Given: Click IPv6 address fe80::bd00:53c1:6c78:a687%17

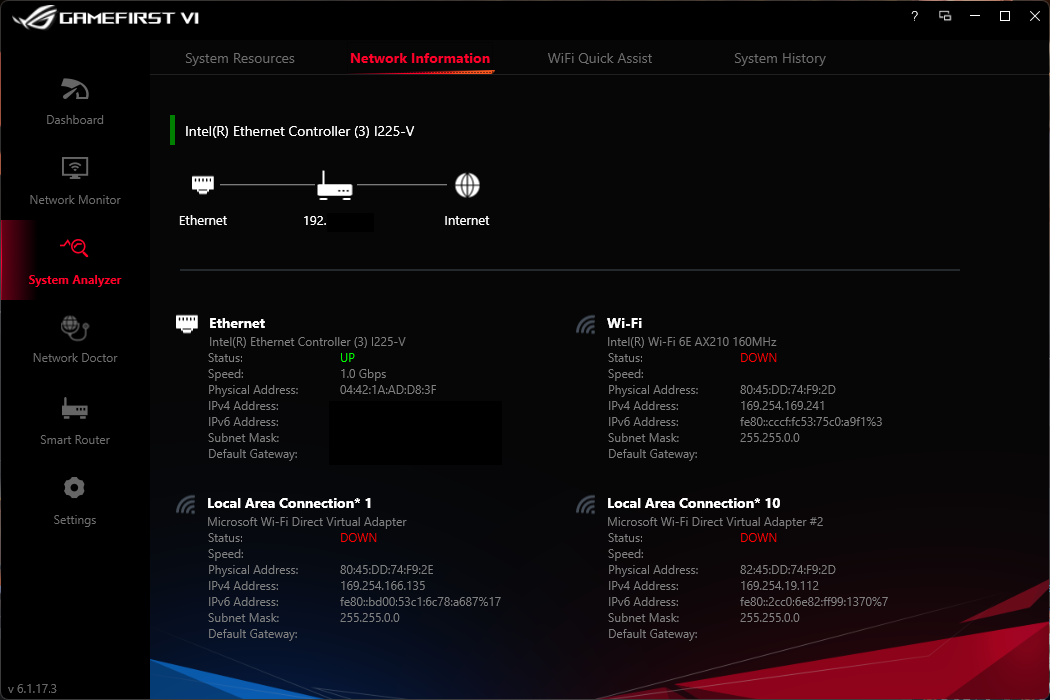Looking at the screenshot, I should click(x=420, y=602).
